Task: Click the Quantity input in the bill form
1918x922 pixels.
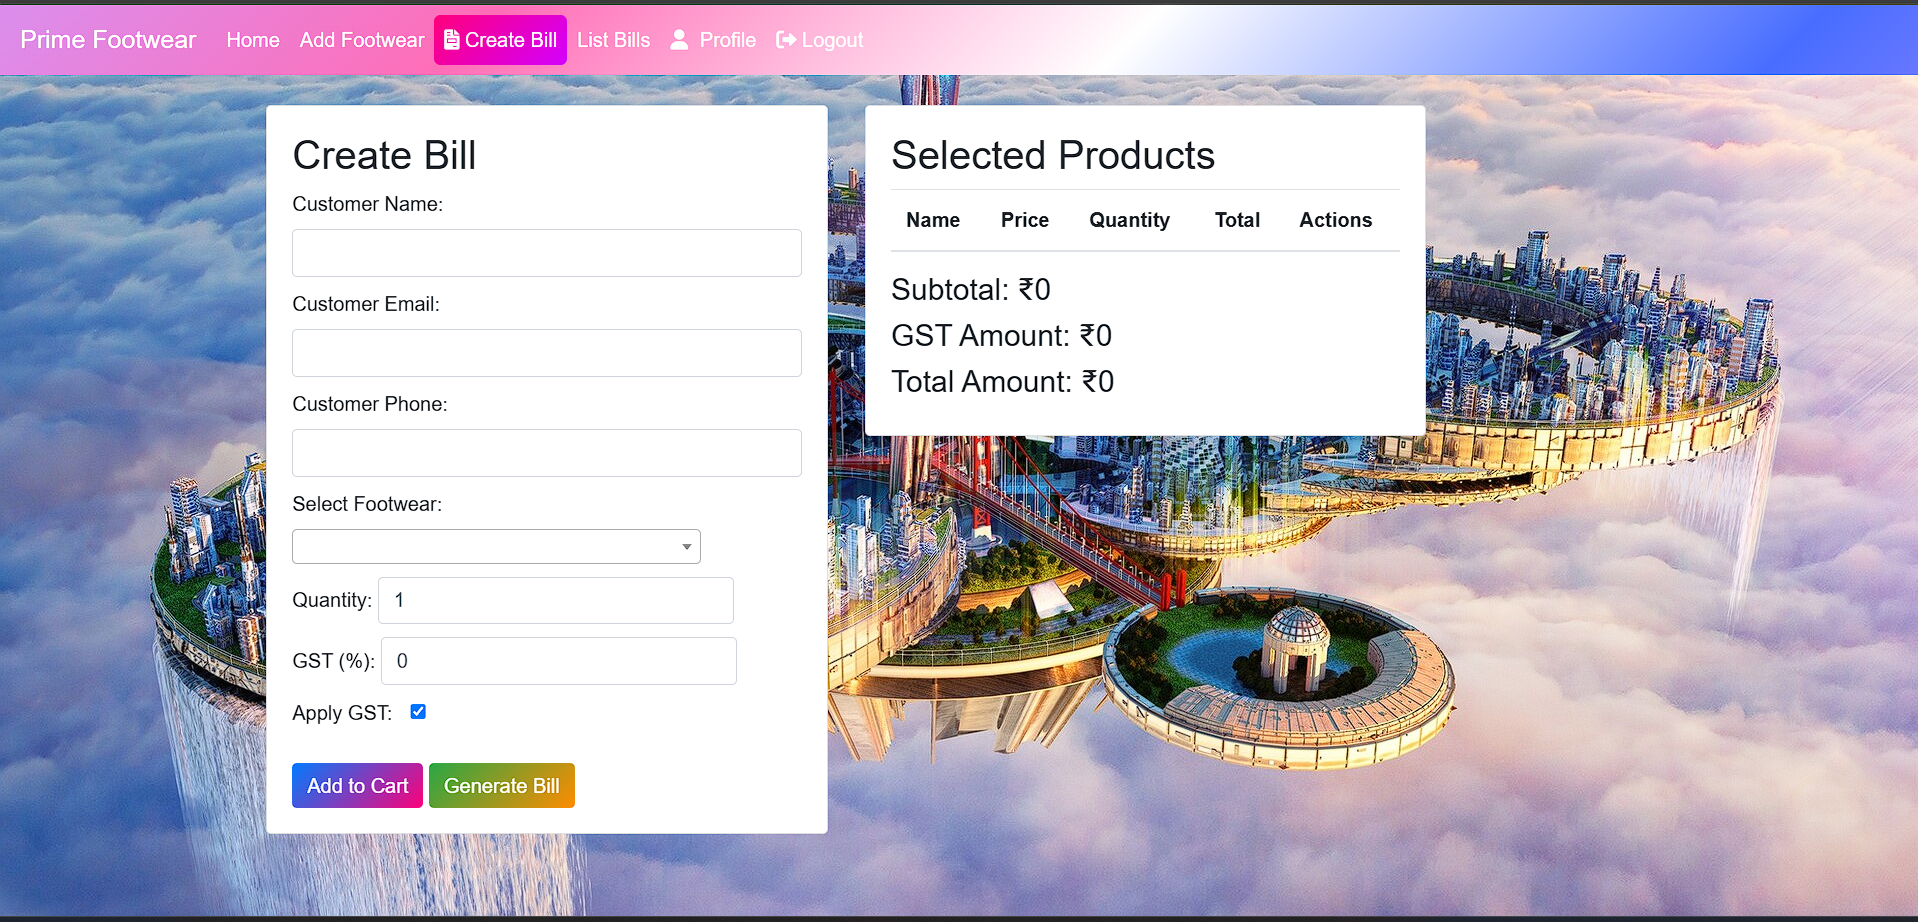Action: coord(555,601)
